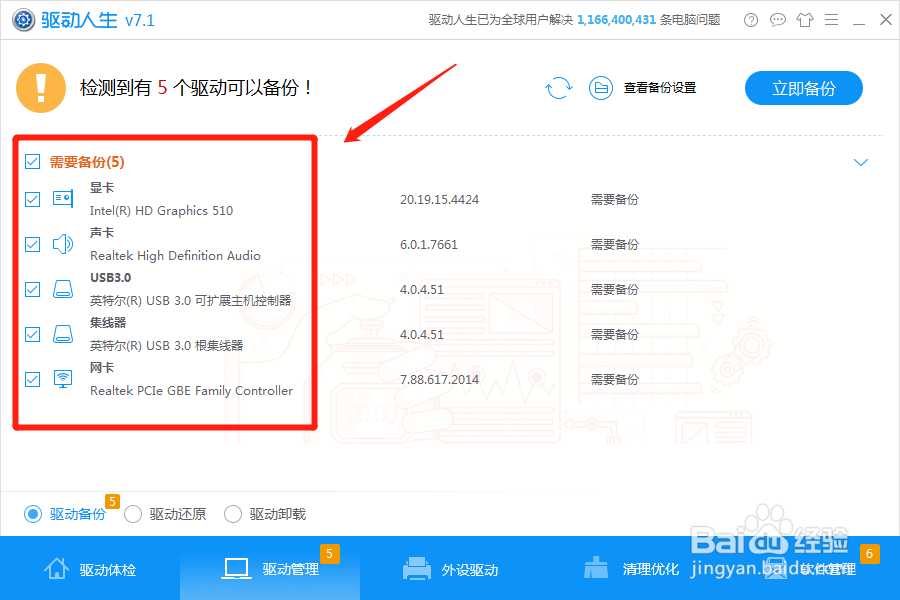Click 英特尔(R) USB 3.0 可扩展主机控制器 name
This screenshot has width=900, height=600.
pyautogui.click(x=191, y=300)
